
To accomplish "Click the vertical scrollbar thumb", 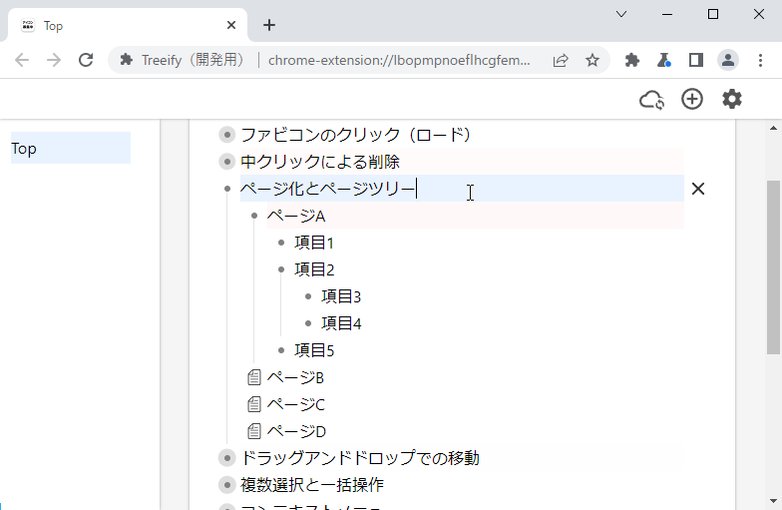I will (x=773, y=268).
